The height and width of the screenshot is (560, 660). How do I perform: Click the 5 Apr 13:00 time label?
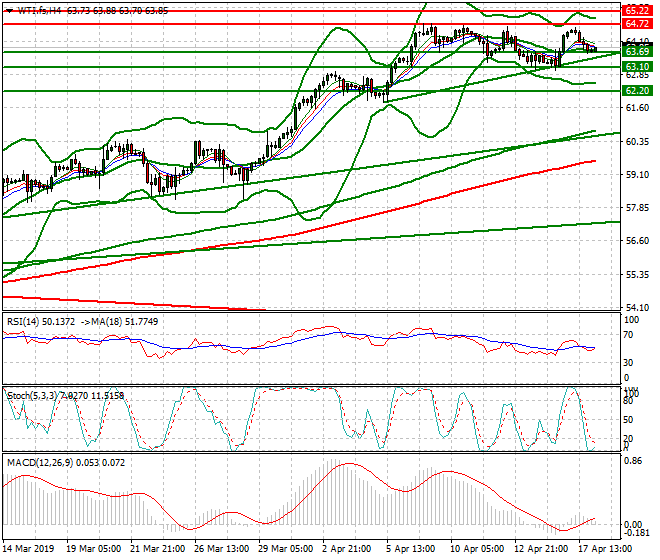coord(411,549)
